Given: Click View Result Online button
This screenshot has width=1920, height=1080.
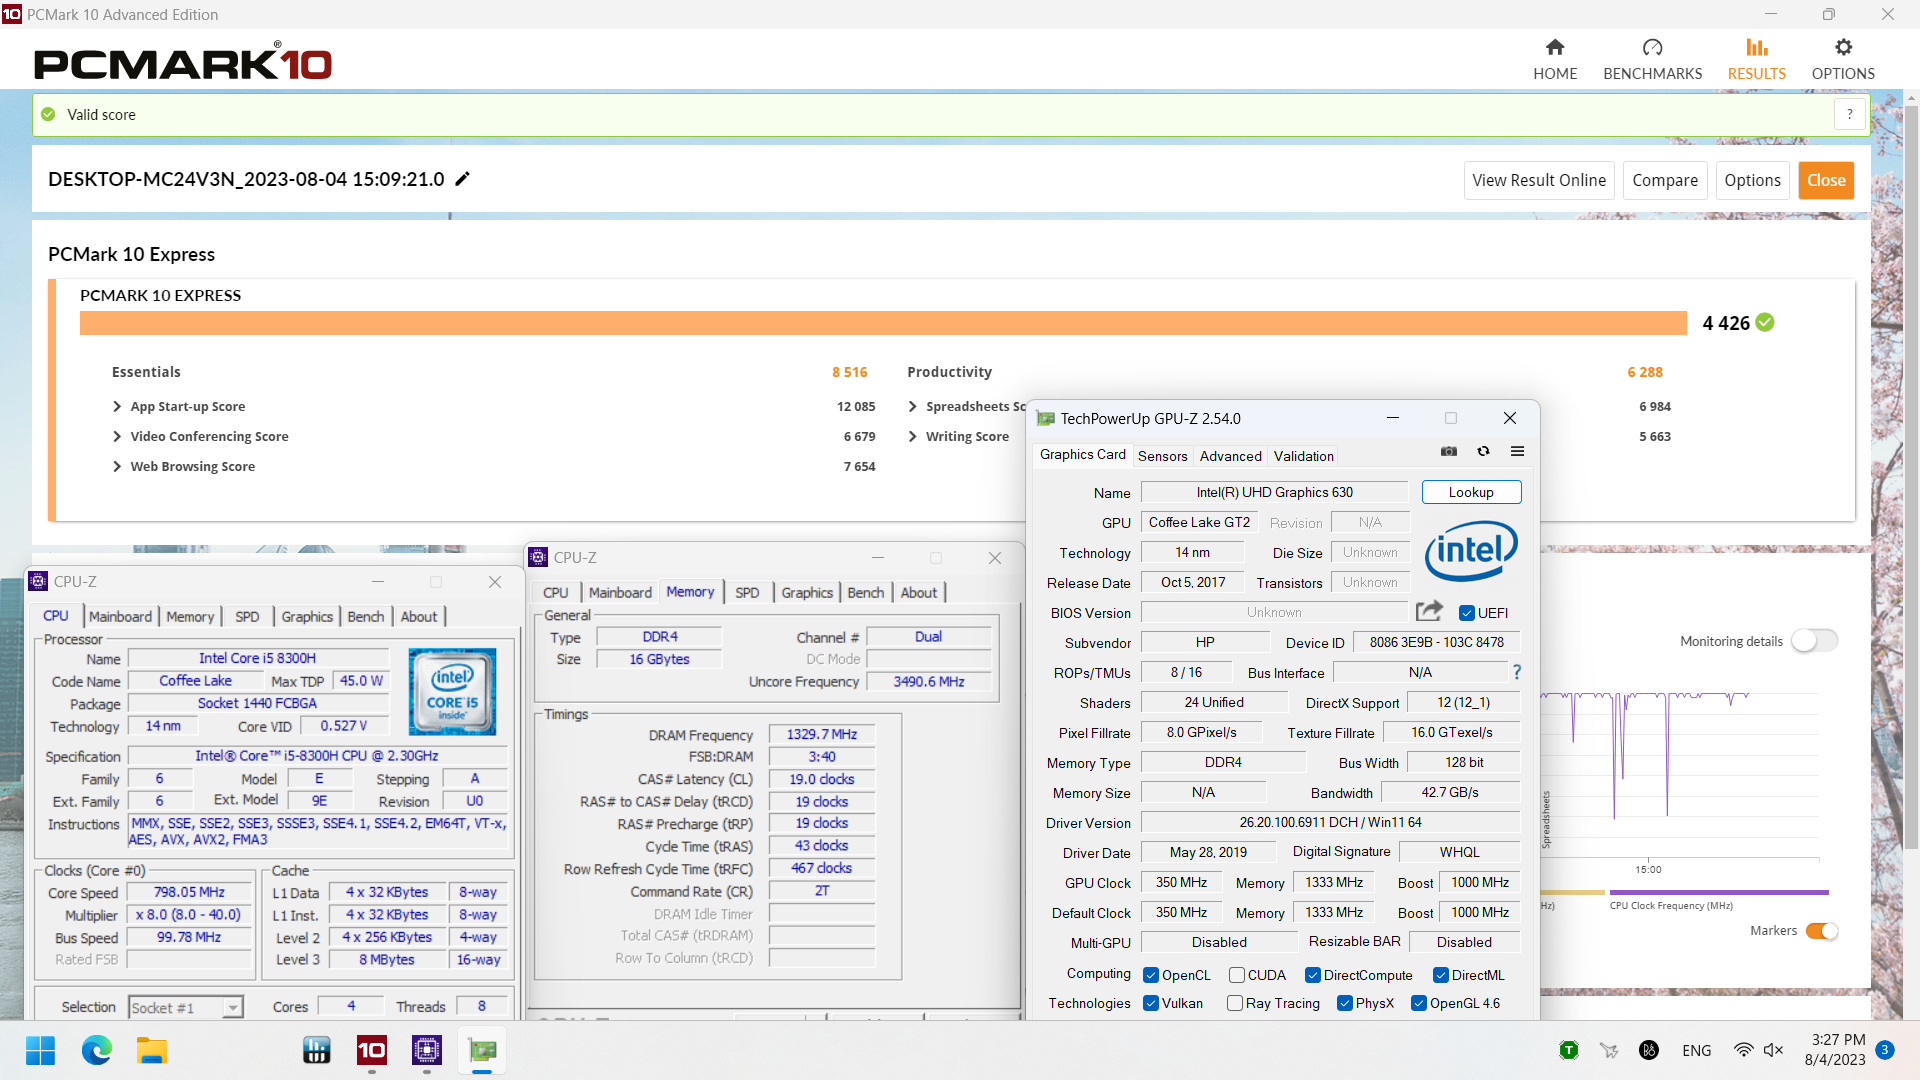Looking at the screenshot, I should [1539, 180].
